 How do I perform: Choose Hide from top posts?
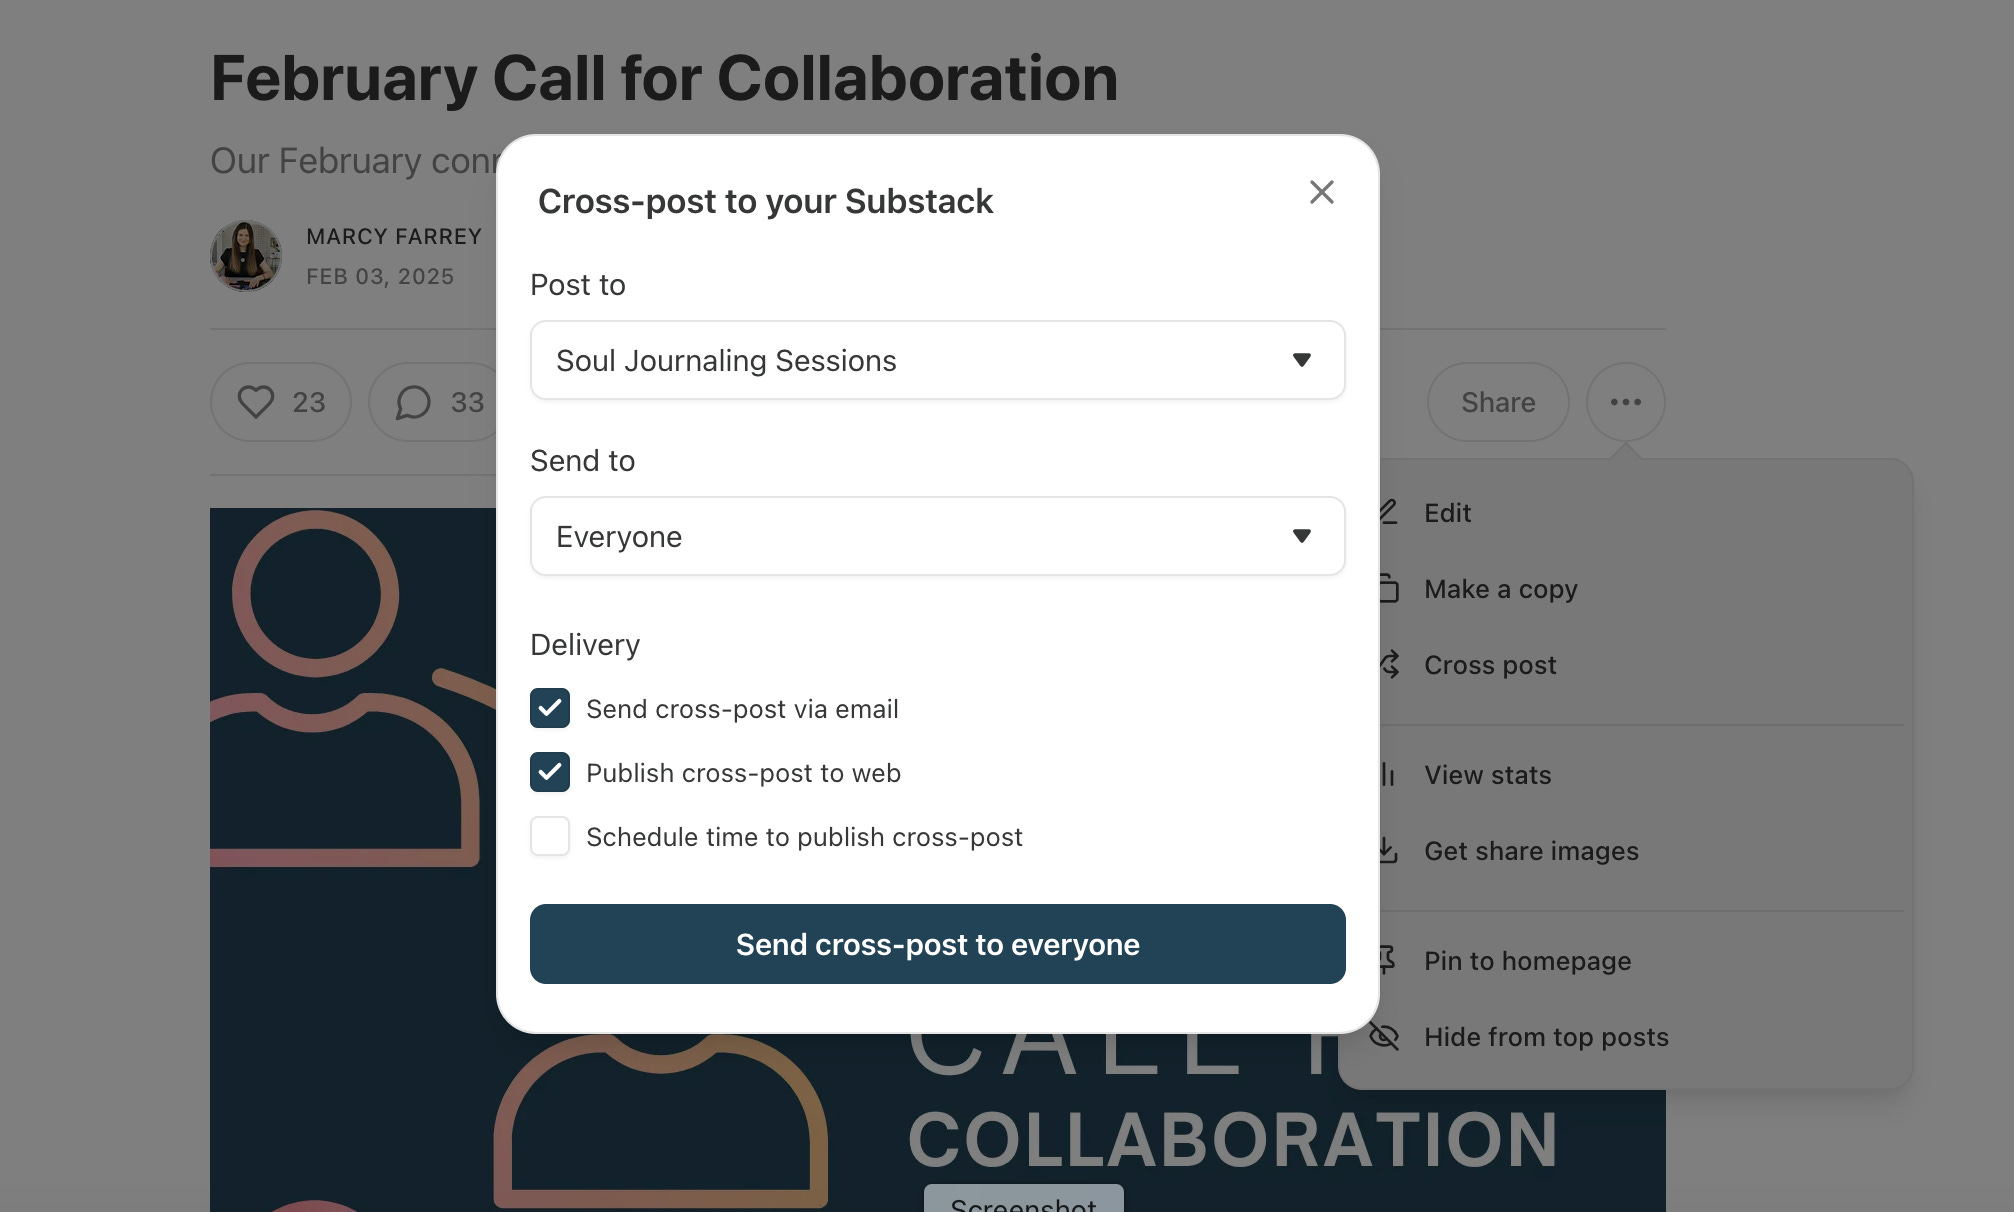click(1545, 1037)
